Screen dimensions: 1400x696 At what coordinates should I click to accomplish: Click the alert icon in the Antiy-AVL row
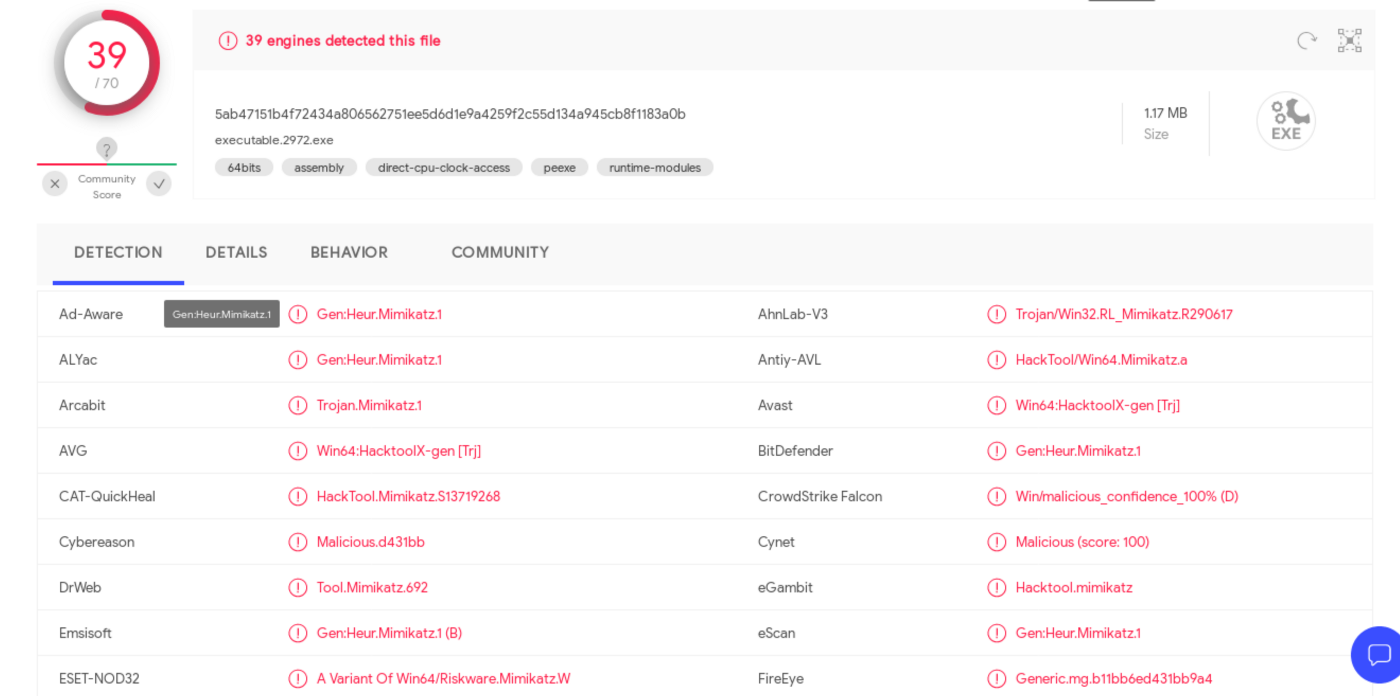(997, 360)
